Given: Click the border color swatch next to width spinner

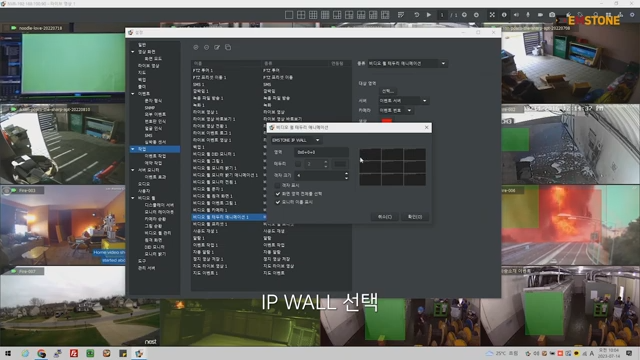Looking at the screenshot, I should (x=340, y=164).
